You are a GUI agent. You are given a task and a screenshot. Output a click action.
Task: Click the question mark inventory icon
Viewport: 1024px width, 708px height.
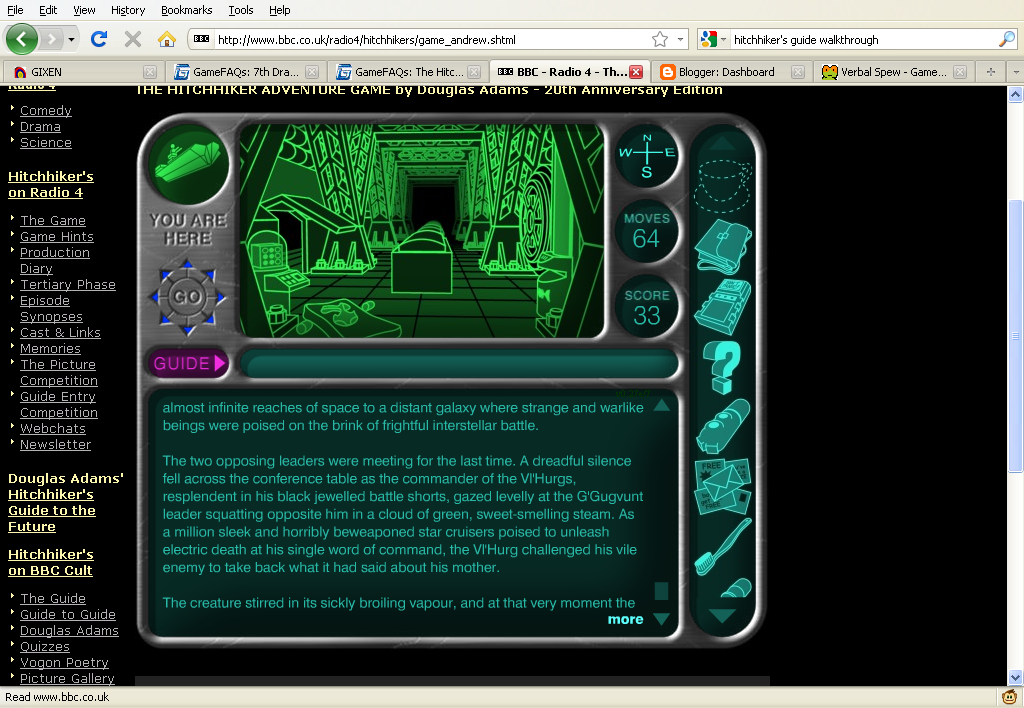(x=722, y=365)
